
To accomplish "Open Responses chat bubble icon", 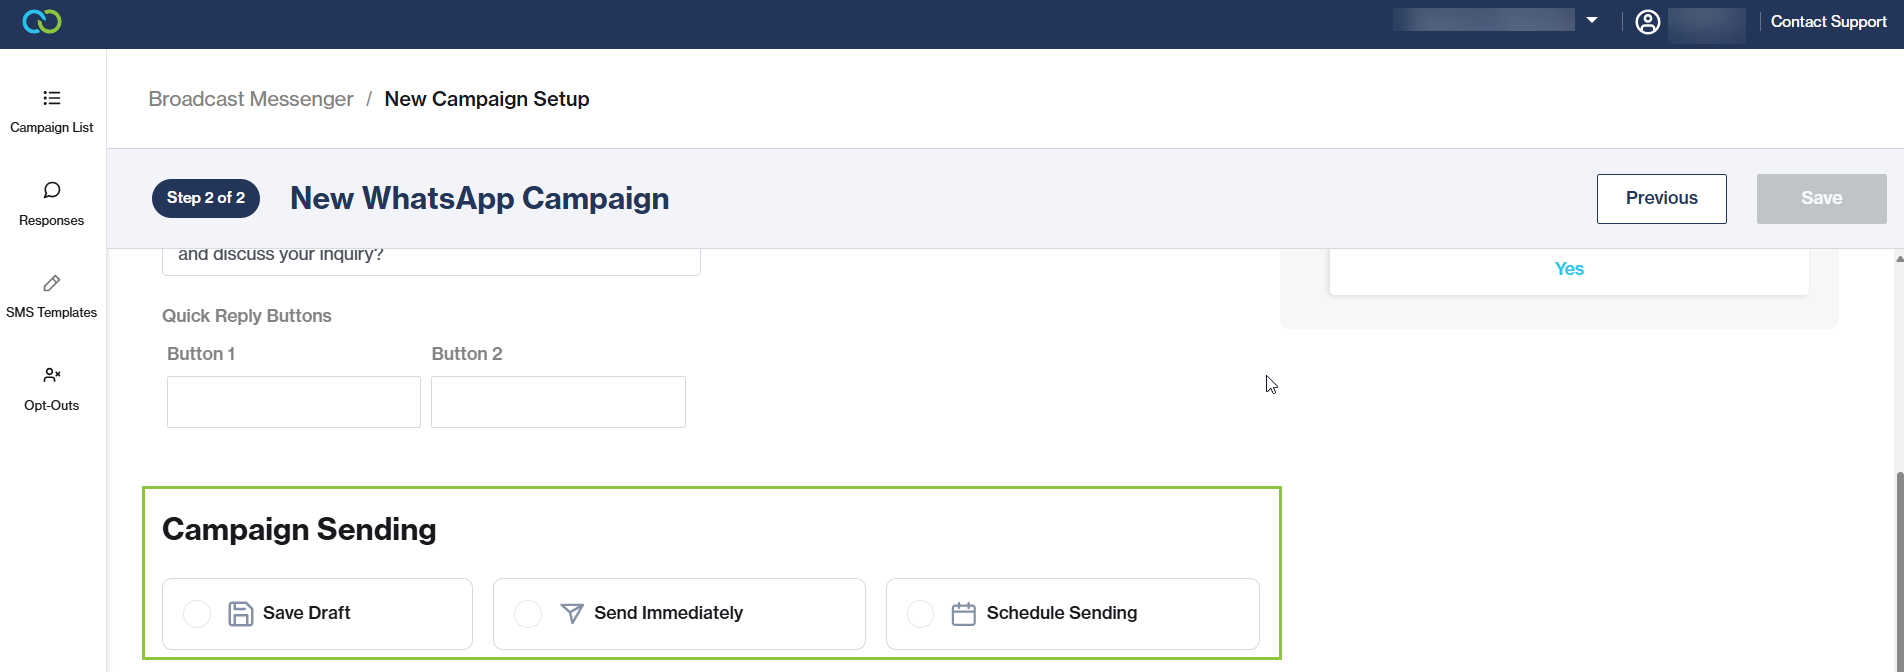I will 52,190.
